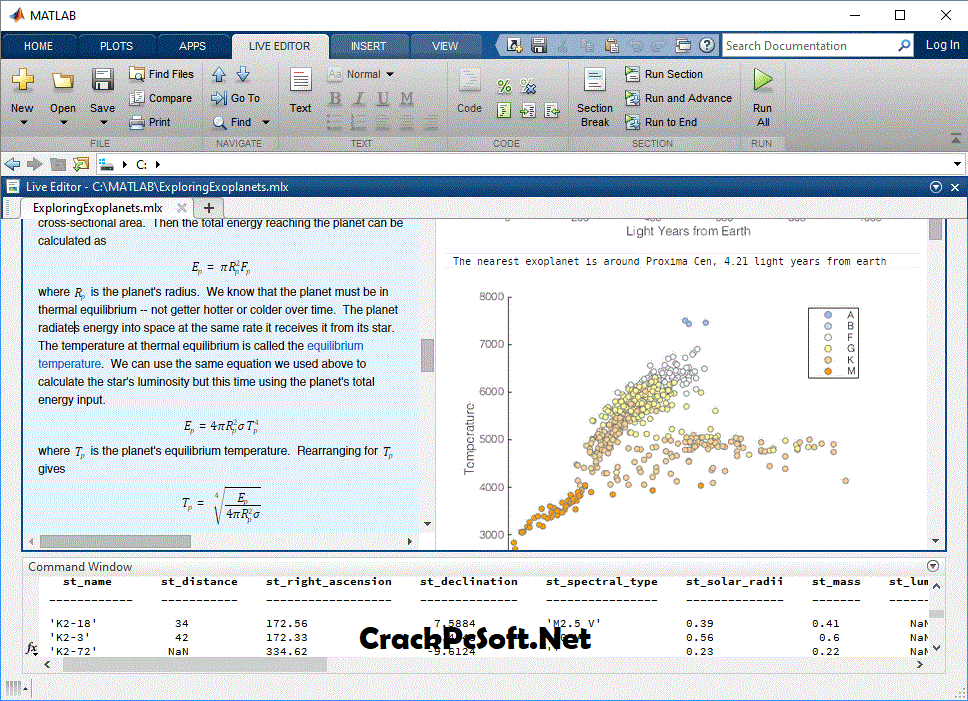Toggle underline formatting
Screen dimensions: 968x701
coord(383,98)
